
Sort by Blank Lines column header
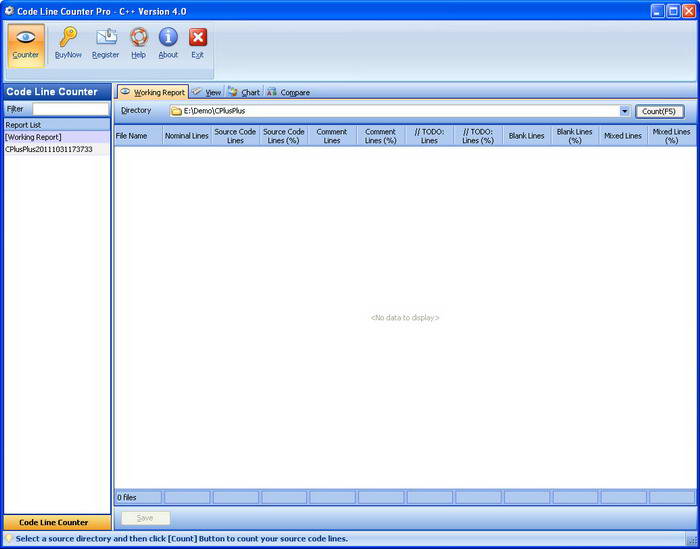[x=527, y=136]
